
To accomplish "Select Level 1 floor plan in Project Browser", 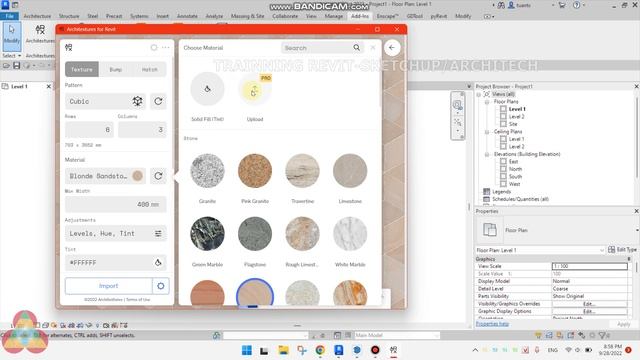I will (517, 109).
